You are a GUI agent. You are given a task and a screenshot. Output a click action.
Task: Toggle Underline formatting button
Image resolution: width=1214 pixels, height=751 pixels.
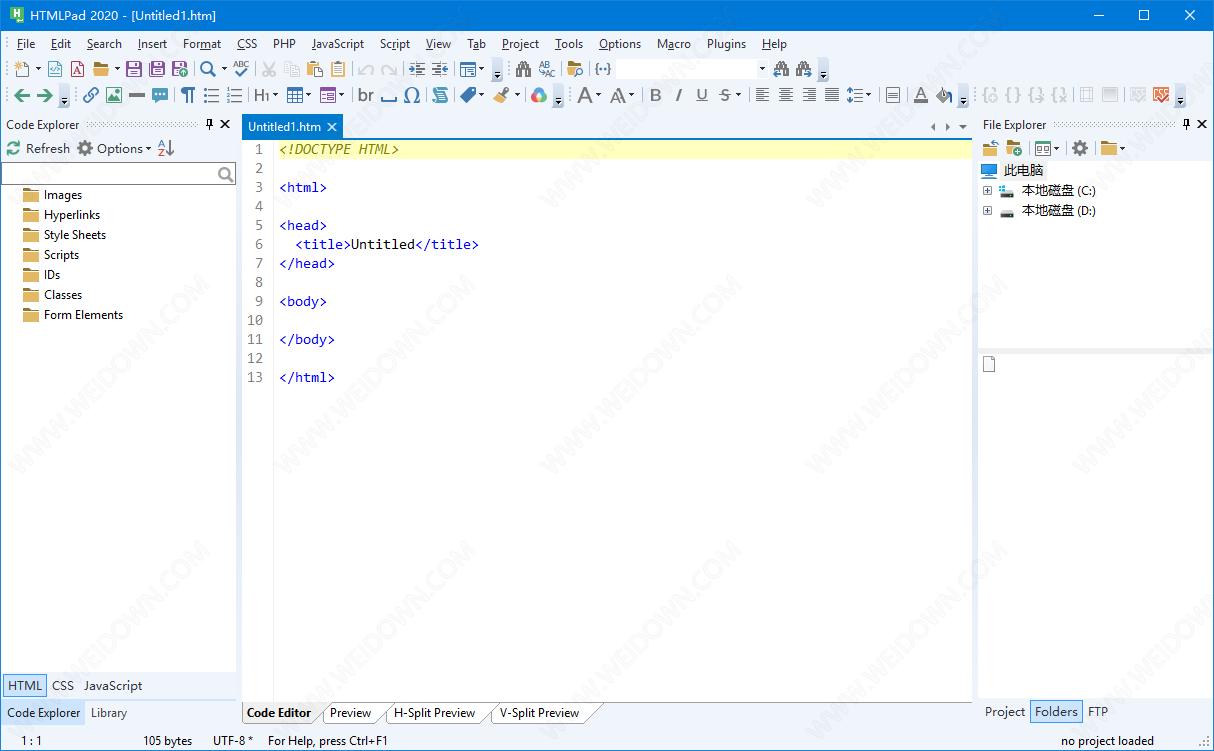click(702, 95)
